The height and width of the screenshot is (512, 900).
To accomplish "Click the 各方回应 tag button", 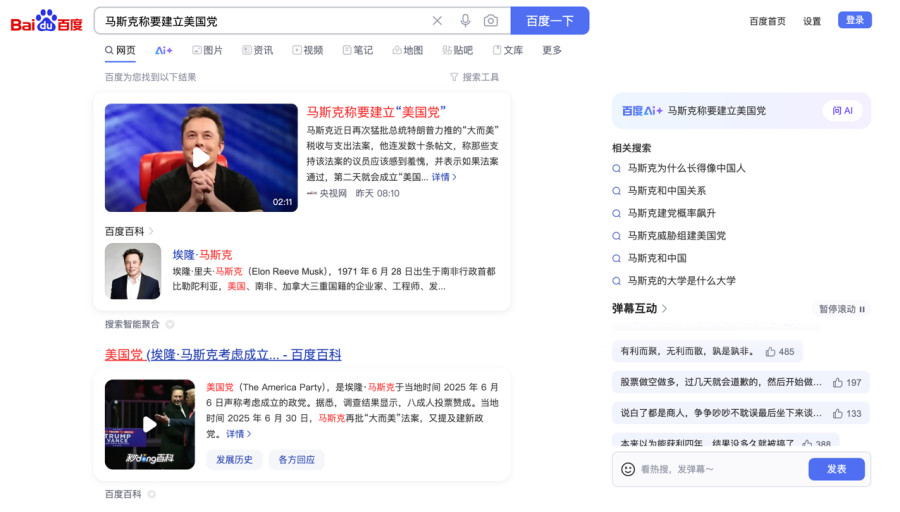I will click(x=296, y=460).
